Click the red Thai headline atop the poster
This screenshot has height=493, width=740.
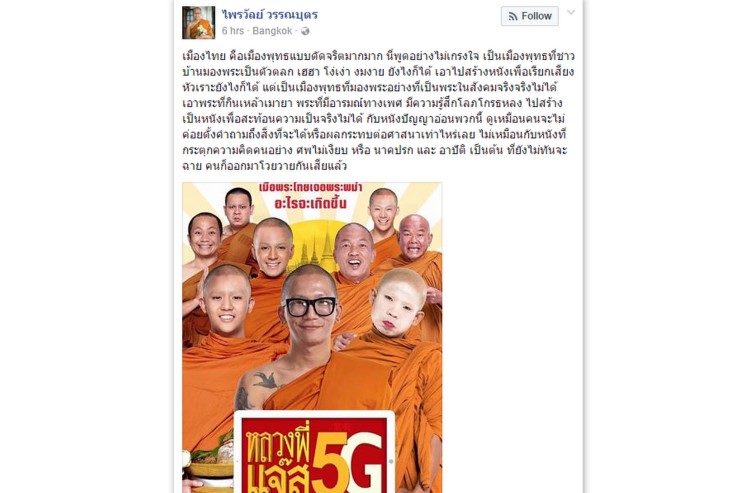point(311,196)
